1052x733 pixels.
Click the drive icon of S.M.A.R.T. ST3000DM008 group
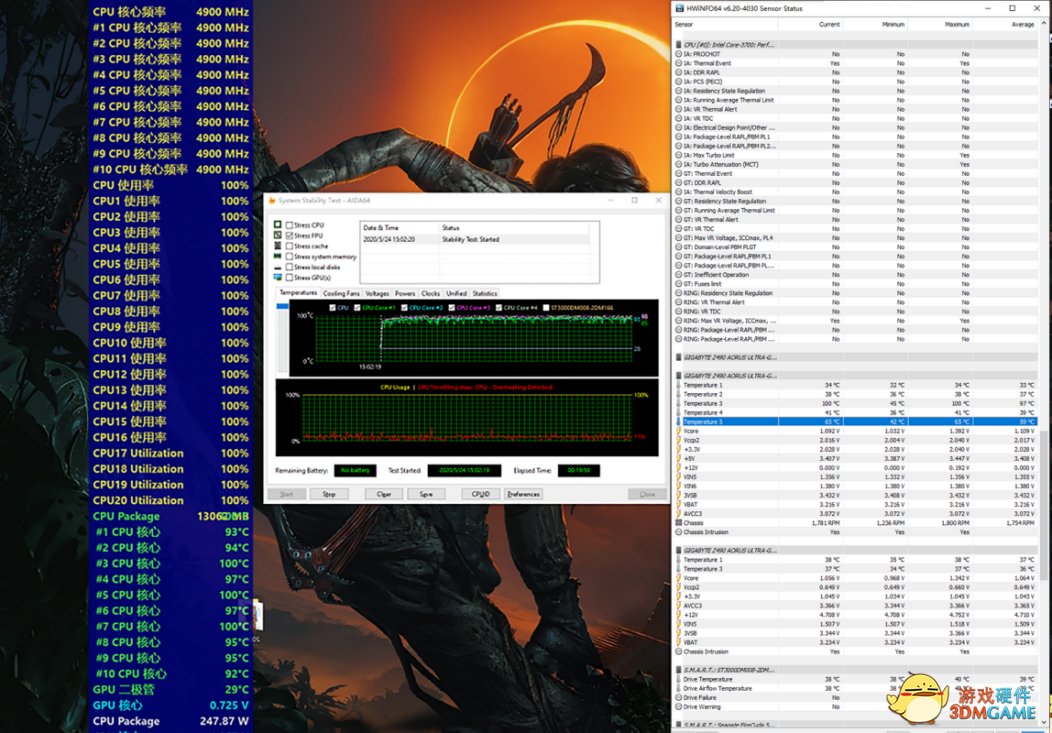coord(678,669)
